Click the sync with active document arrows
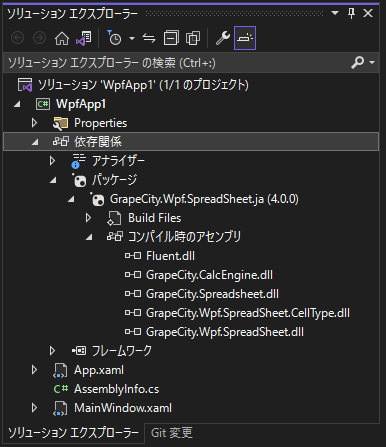Image resolution: width=386 pixels, height=447 pixels. (149, 38)
